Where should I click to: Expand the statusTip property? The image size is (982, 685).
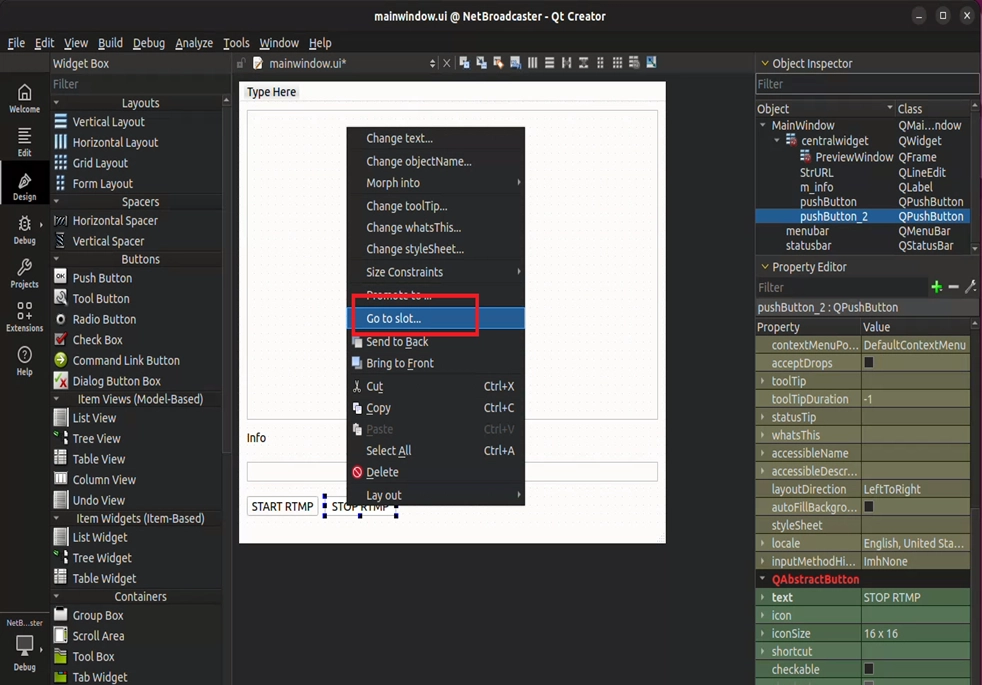click(763, 417)
